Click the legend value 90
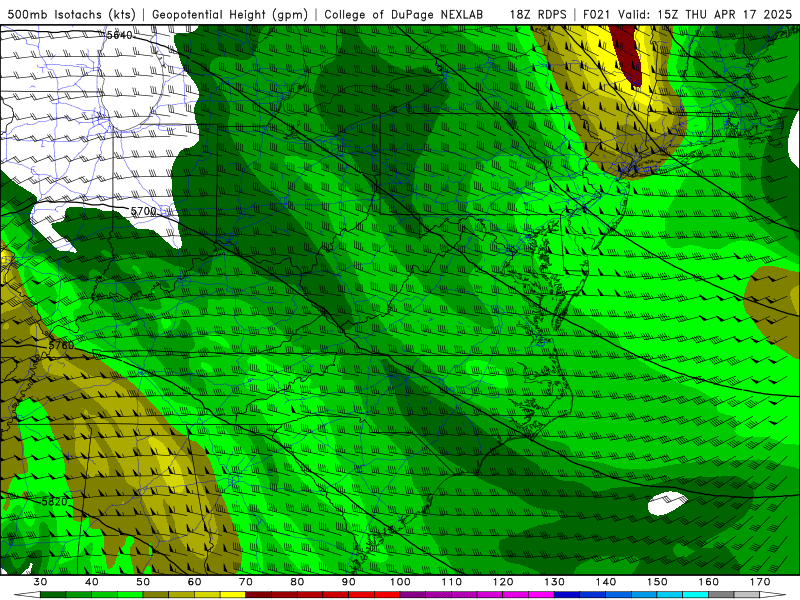Image resolution: width=800 pixels, height=600 pixels. [x=348, y=582]
